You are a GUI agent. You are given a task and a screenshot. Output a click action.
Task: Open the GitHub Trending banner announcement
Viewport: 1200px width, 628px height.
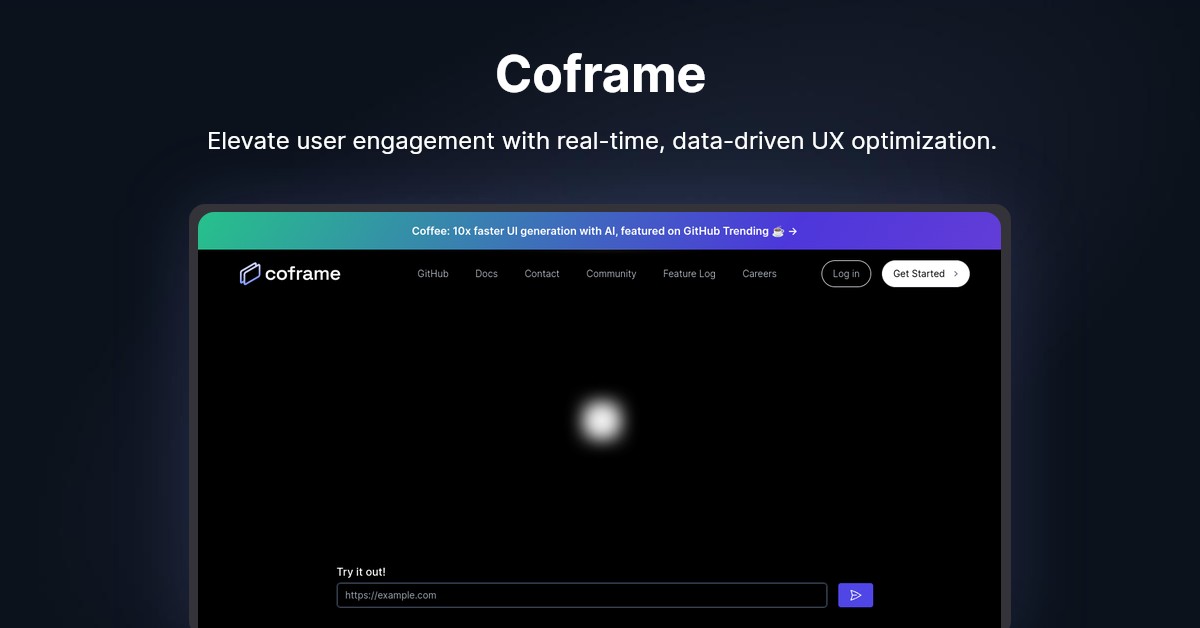tap(600, 230)
